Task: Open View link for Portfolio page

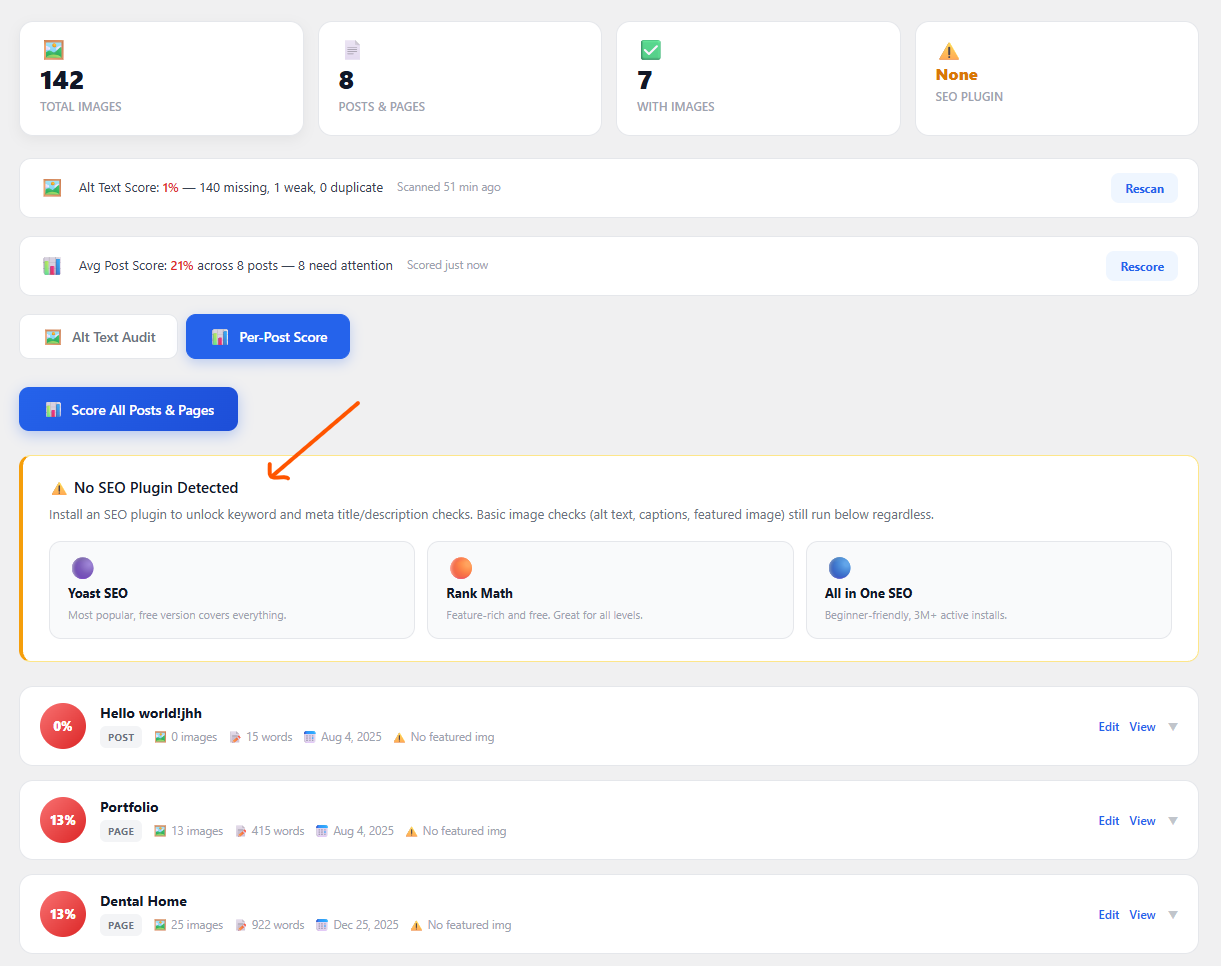Action: (1143, 821)
